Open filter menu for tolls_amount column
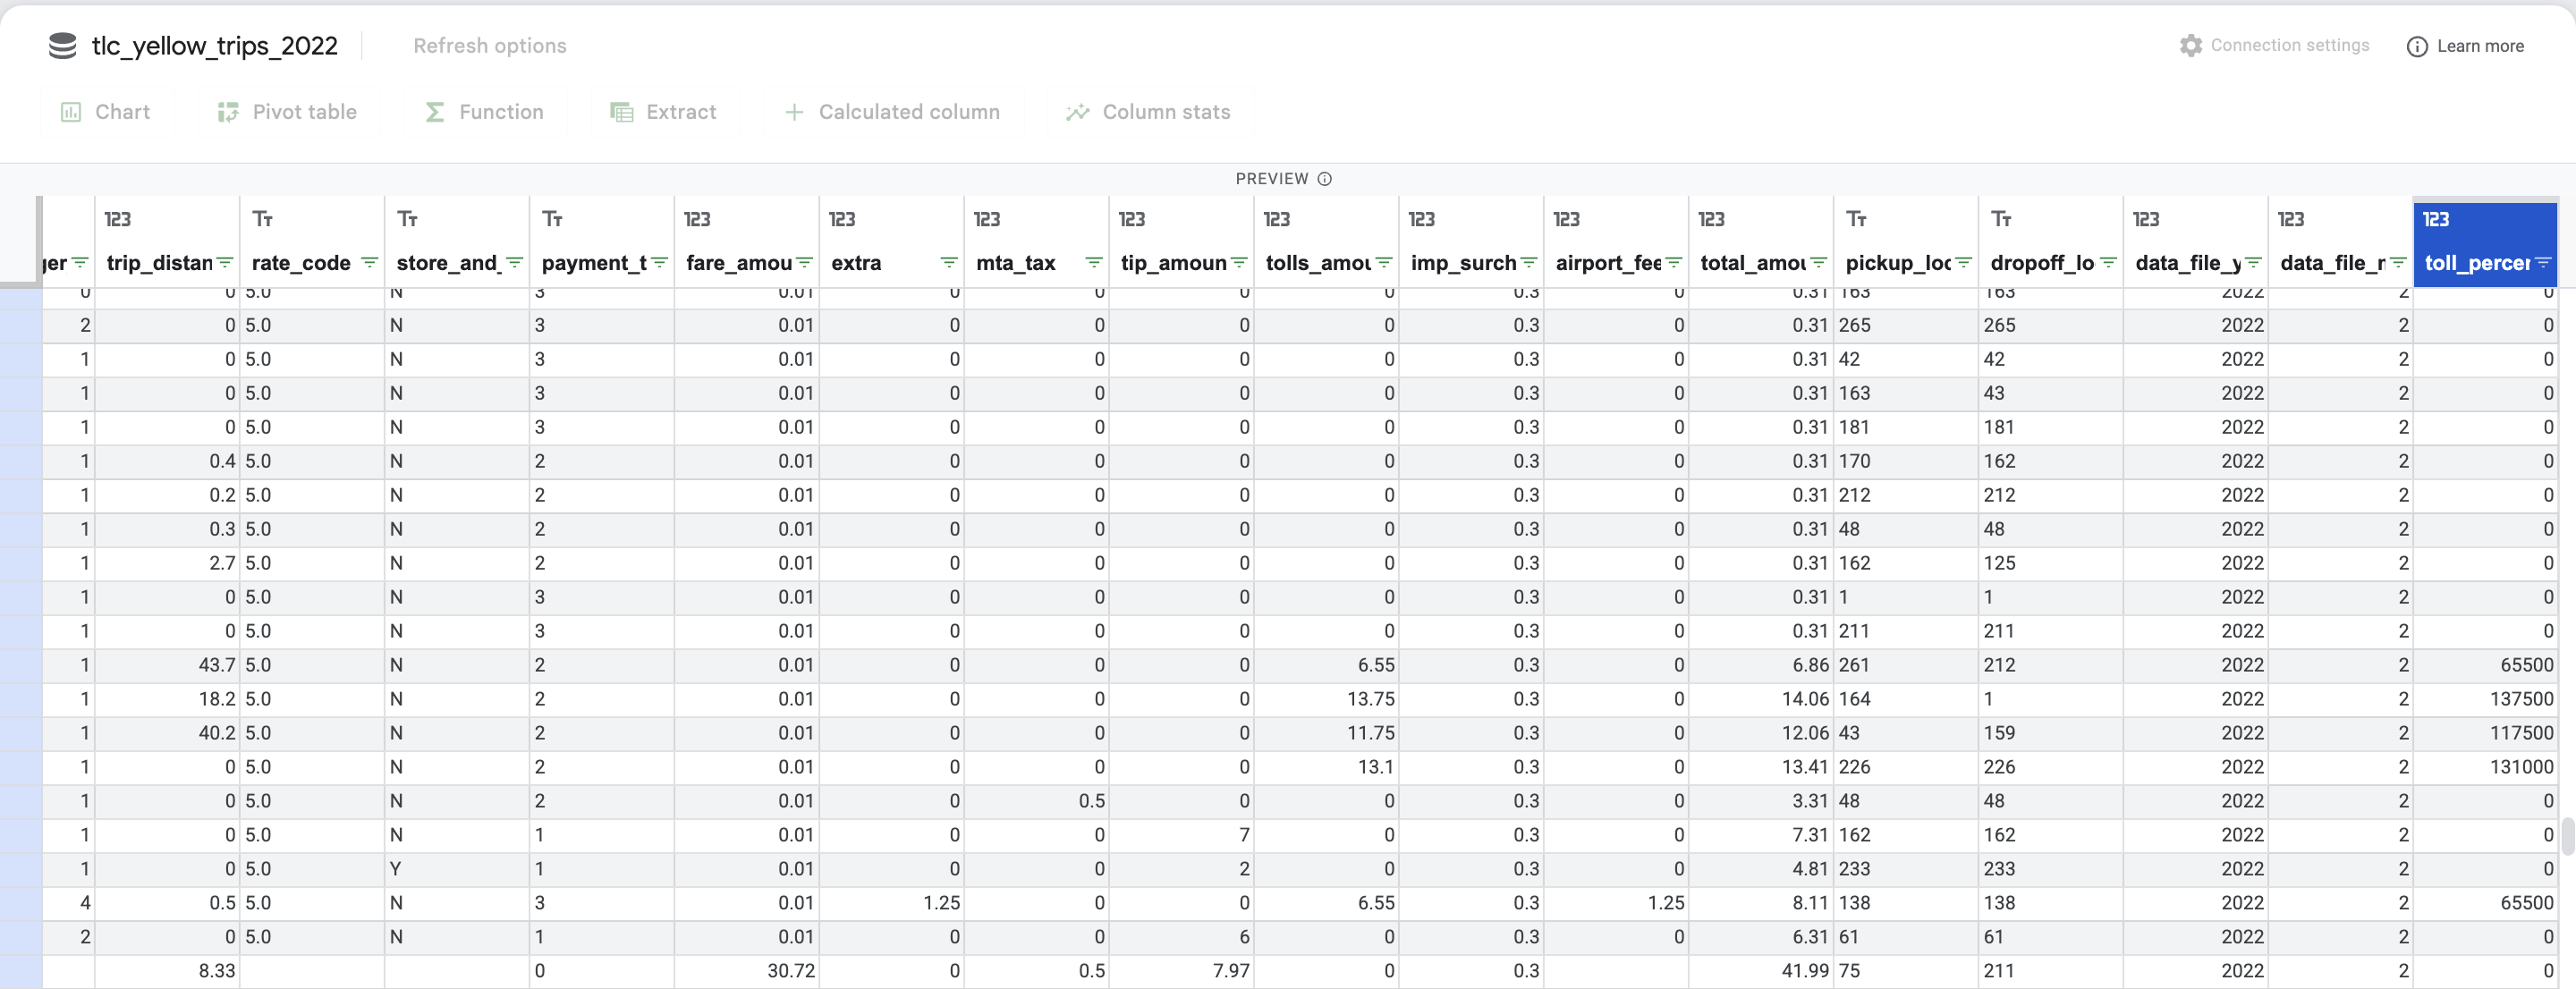The height and width of the screenshot is (989, 2576). pos(1384,263)
